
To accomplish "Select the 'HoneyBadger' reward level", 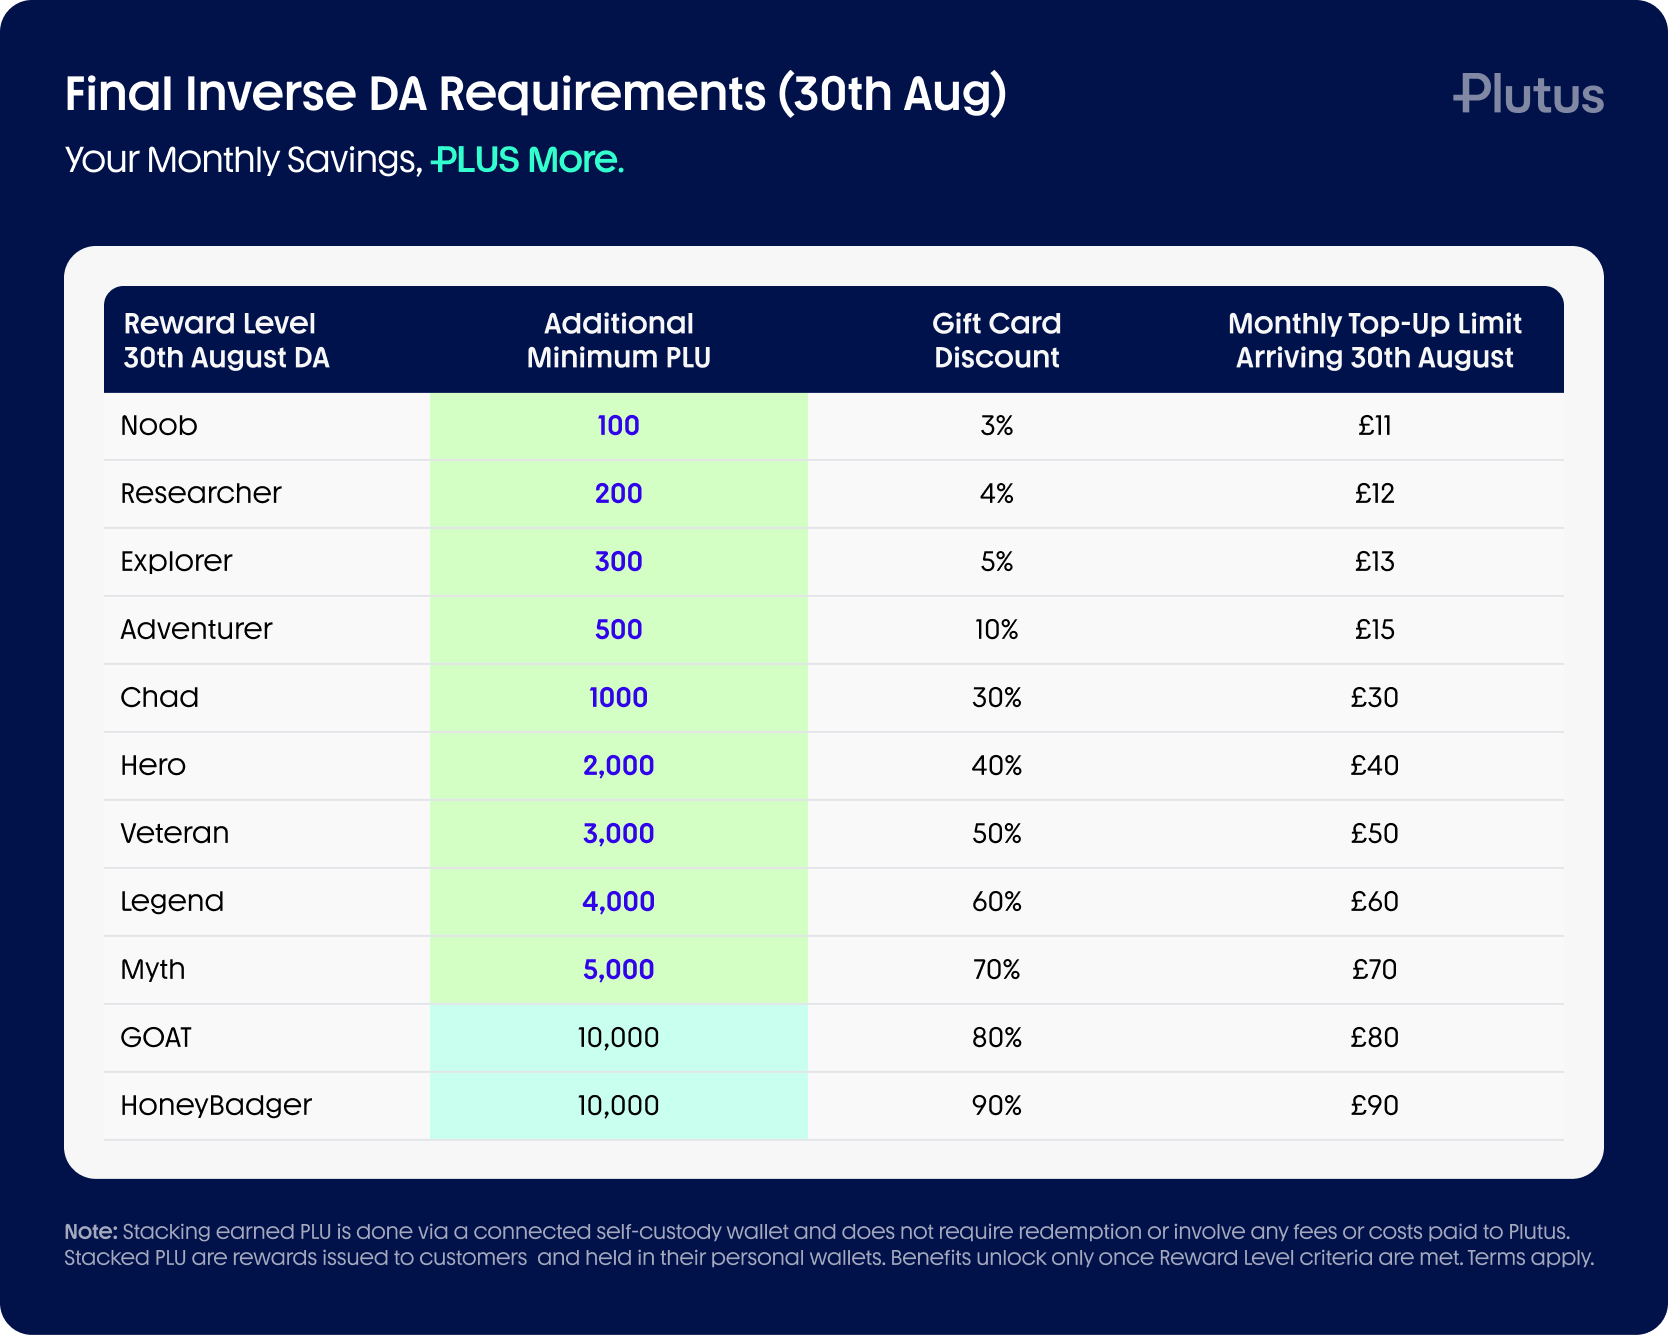I will (216, 1106).
